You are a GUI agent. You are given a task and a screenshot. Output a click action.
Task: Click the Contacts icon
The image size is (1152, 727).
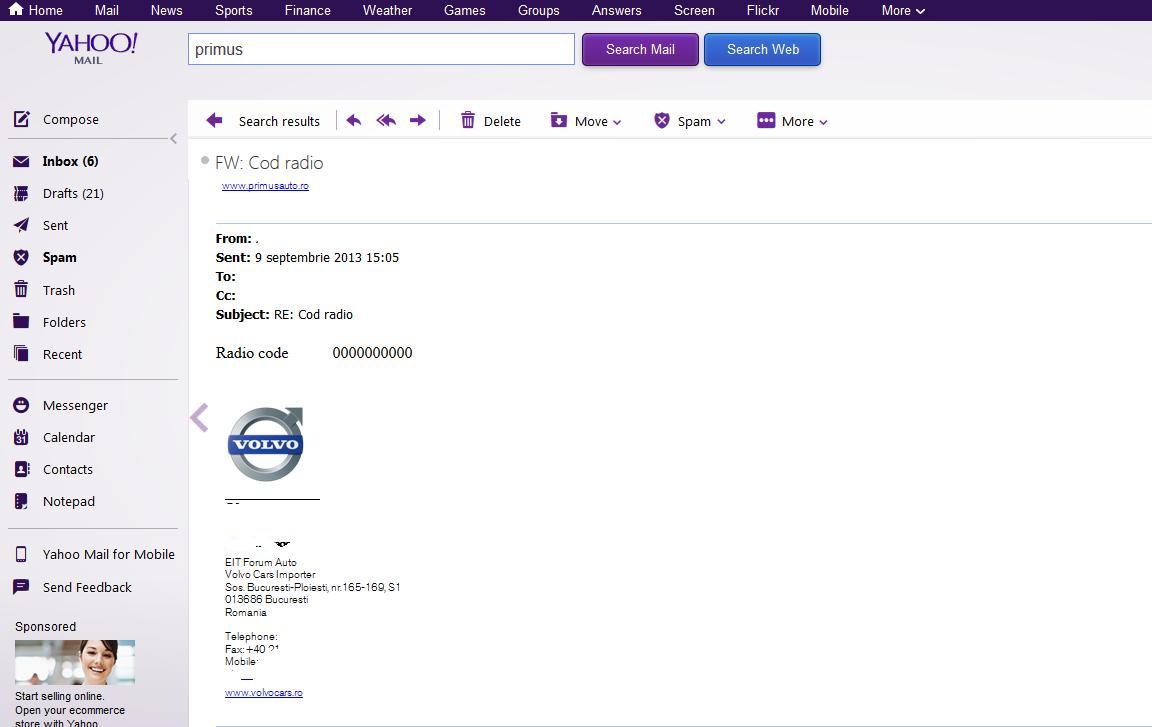(x=21, y=469)
